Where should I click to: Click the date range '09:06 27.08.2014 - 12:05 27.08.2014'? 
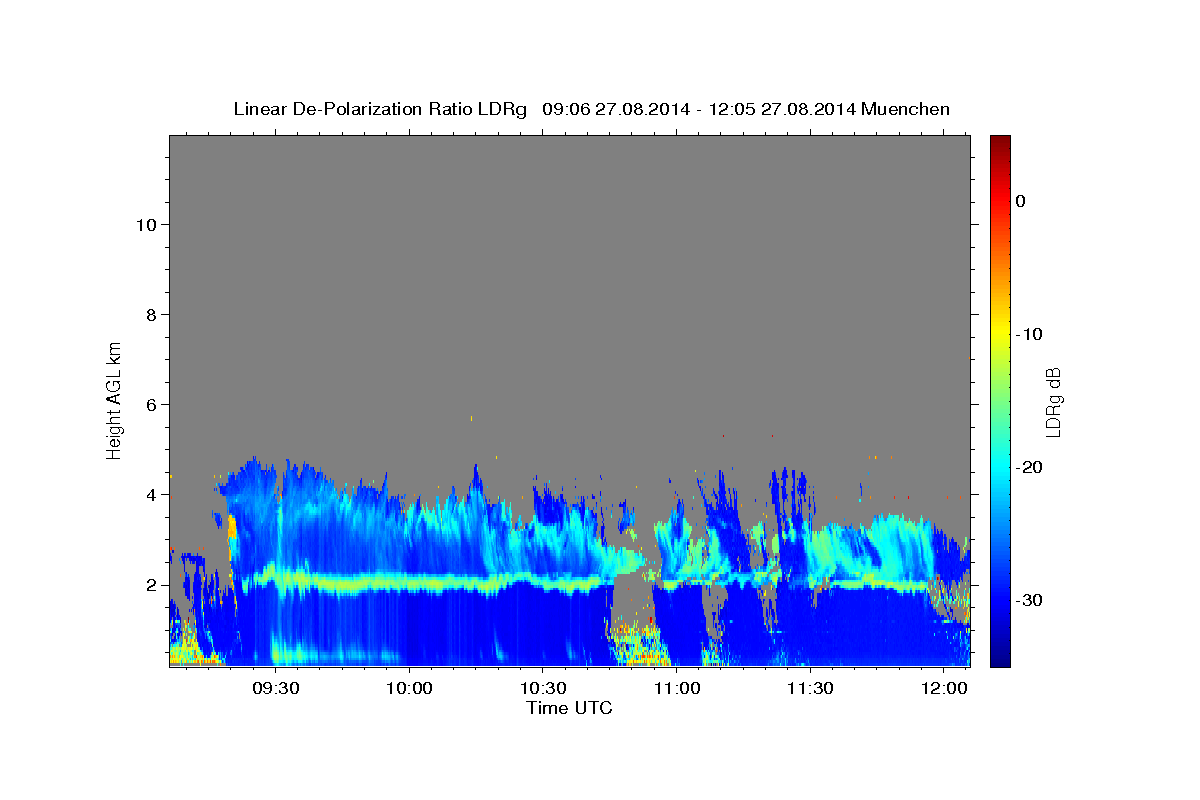click(x=698, y=109)
